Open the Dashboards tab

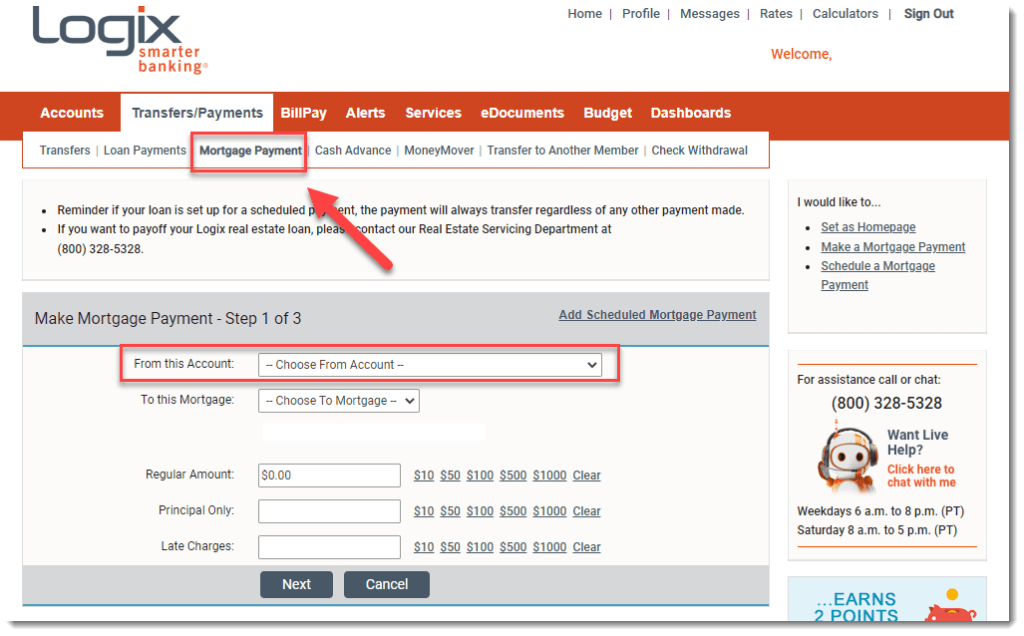pyautogui.click(x=690, y=113)
